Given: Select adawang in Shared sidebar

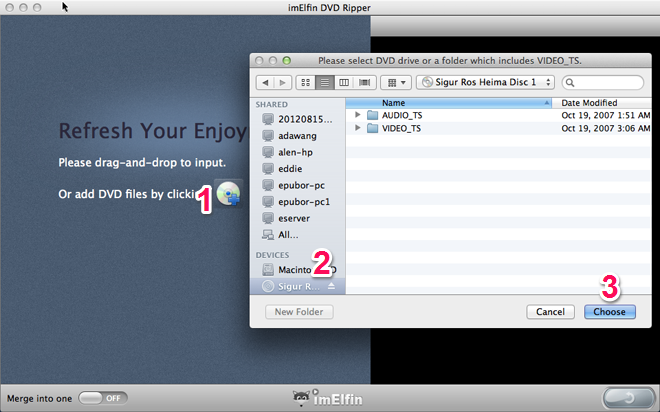Looking at the screenshot, I should (297, 136).
